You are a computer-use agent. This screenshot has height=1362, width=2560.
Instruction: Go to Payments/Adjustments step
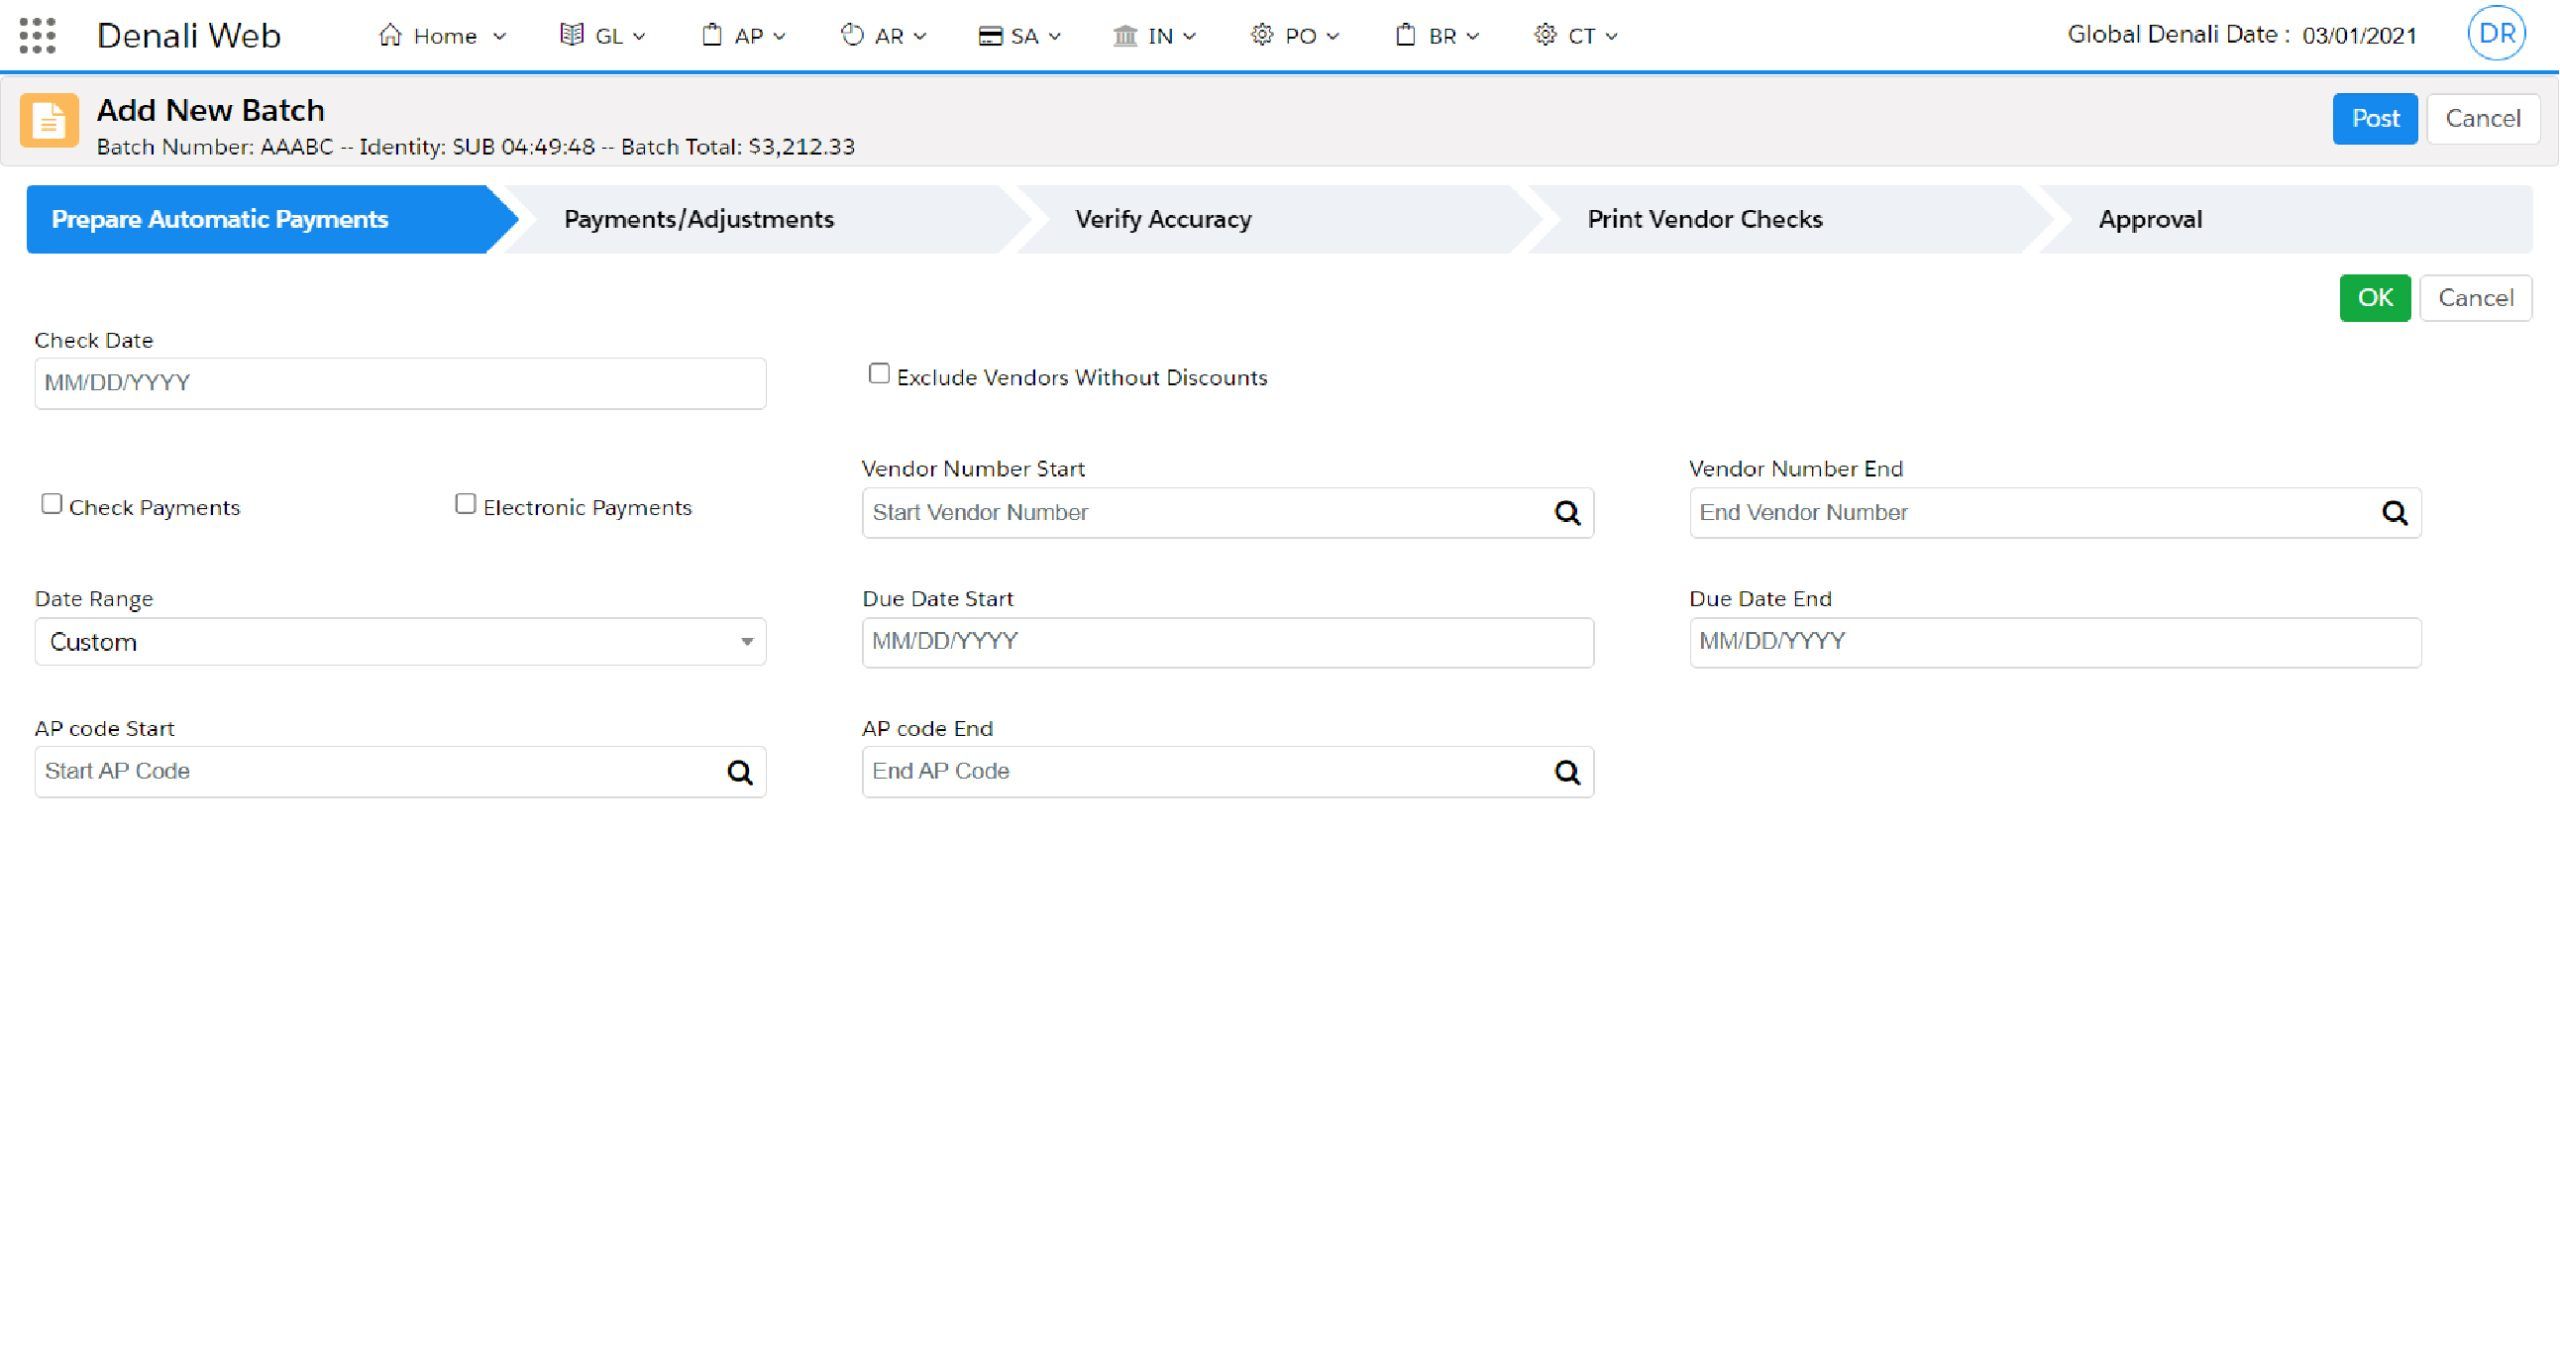(699, 219)
